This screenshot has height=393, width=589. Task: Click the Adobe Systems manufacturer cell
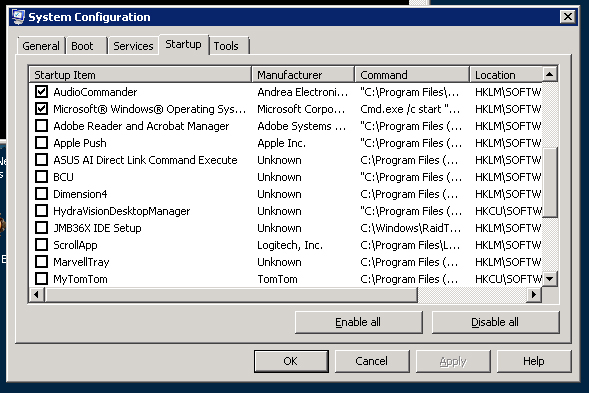302,126
